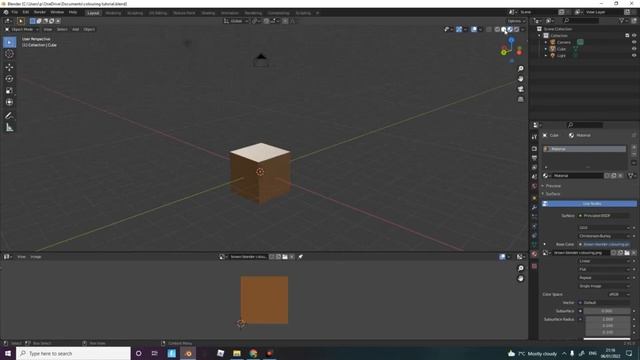Viewport: 640px width, 360px height.
Task: Open Material properties tab
Action: [x=534, y=254]
